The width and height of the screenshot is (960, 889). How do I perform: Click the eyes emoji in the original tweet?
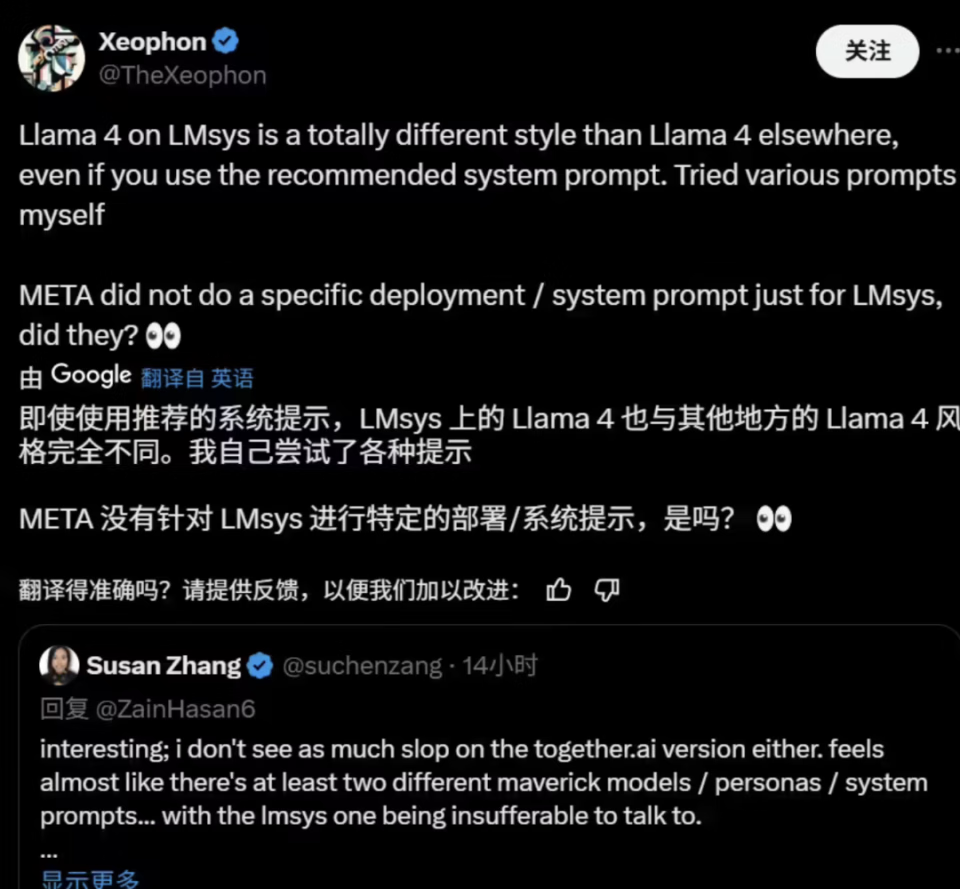click(163, 336)
